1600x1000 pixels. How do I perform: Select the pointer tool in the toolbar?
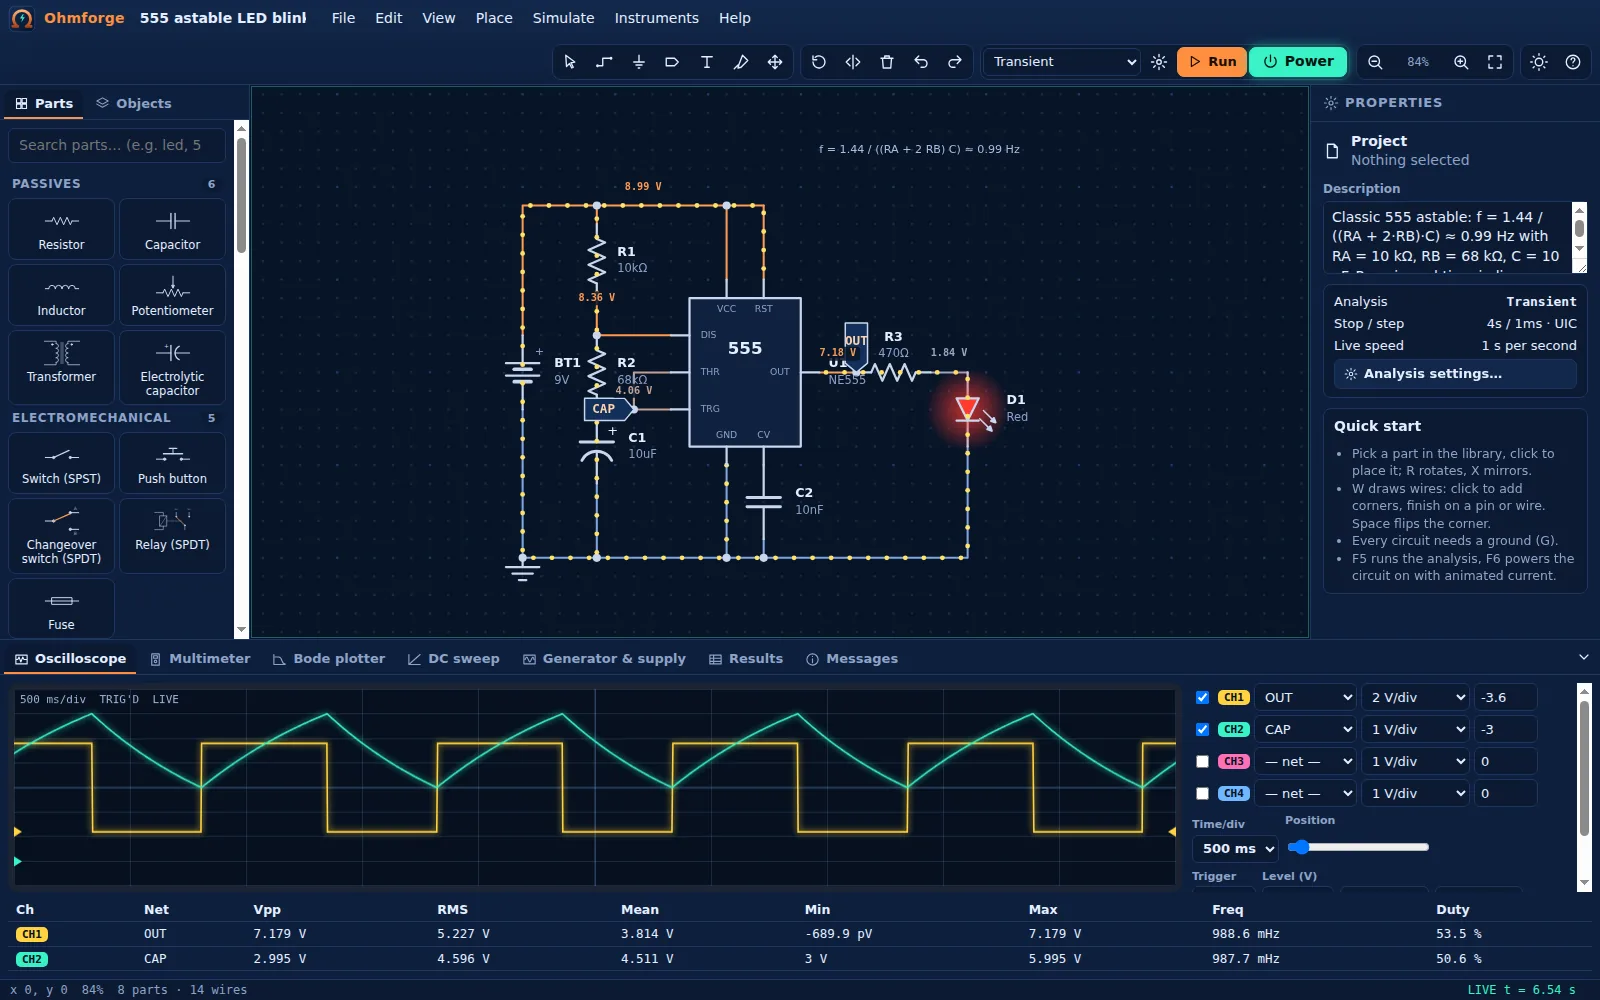coord(570,62)
